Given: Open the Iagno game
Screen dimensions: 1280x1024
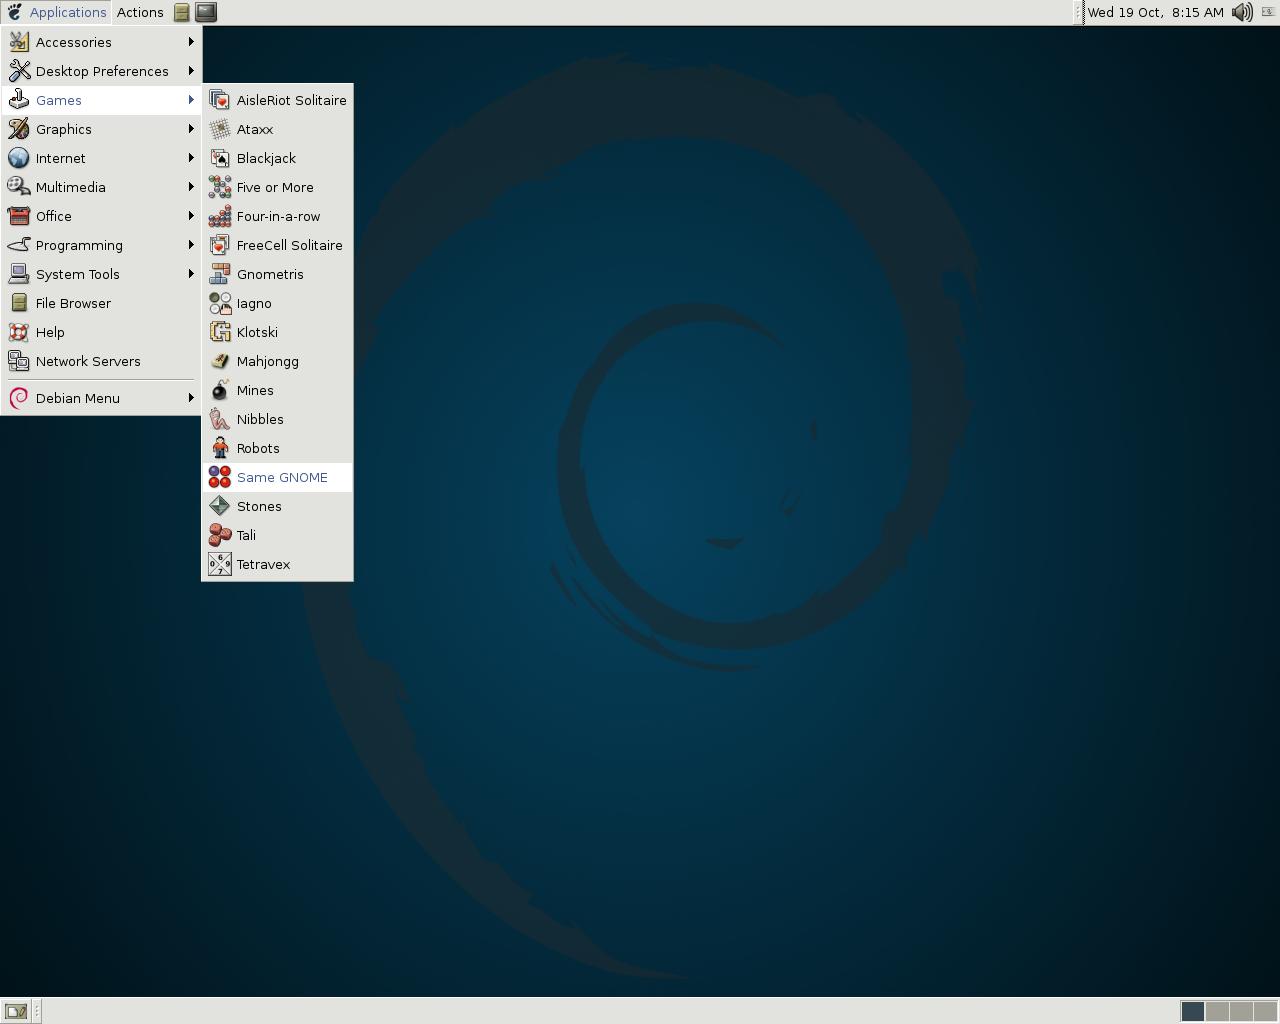Looking at the screenshot, I should [x=277, y=303].
